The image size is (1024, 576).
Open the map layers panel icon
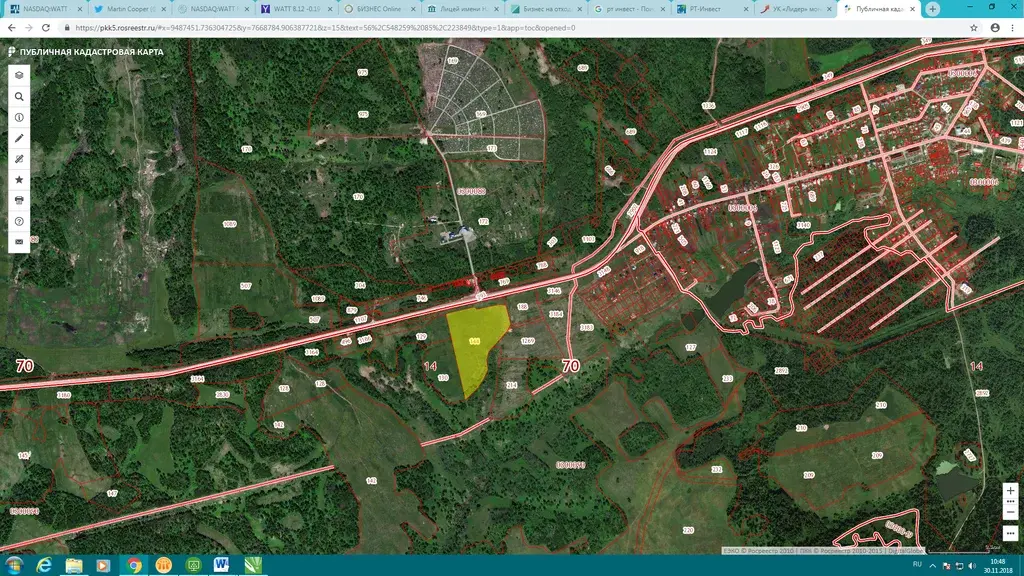pyautogui.click(x=19, y=75)
